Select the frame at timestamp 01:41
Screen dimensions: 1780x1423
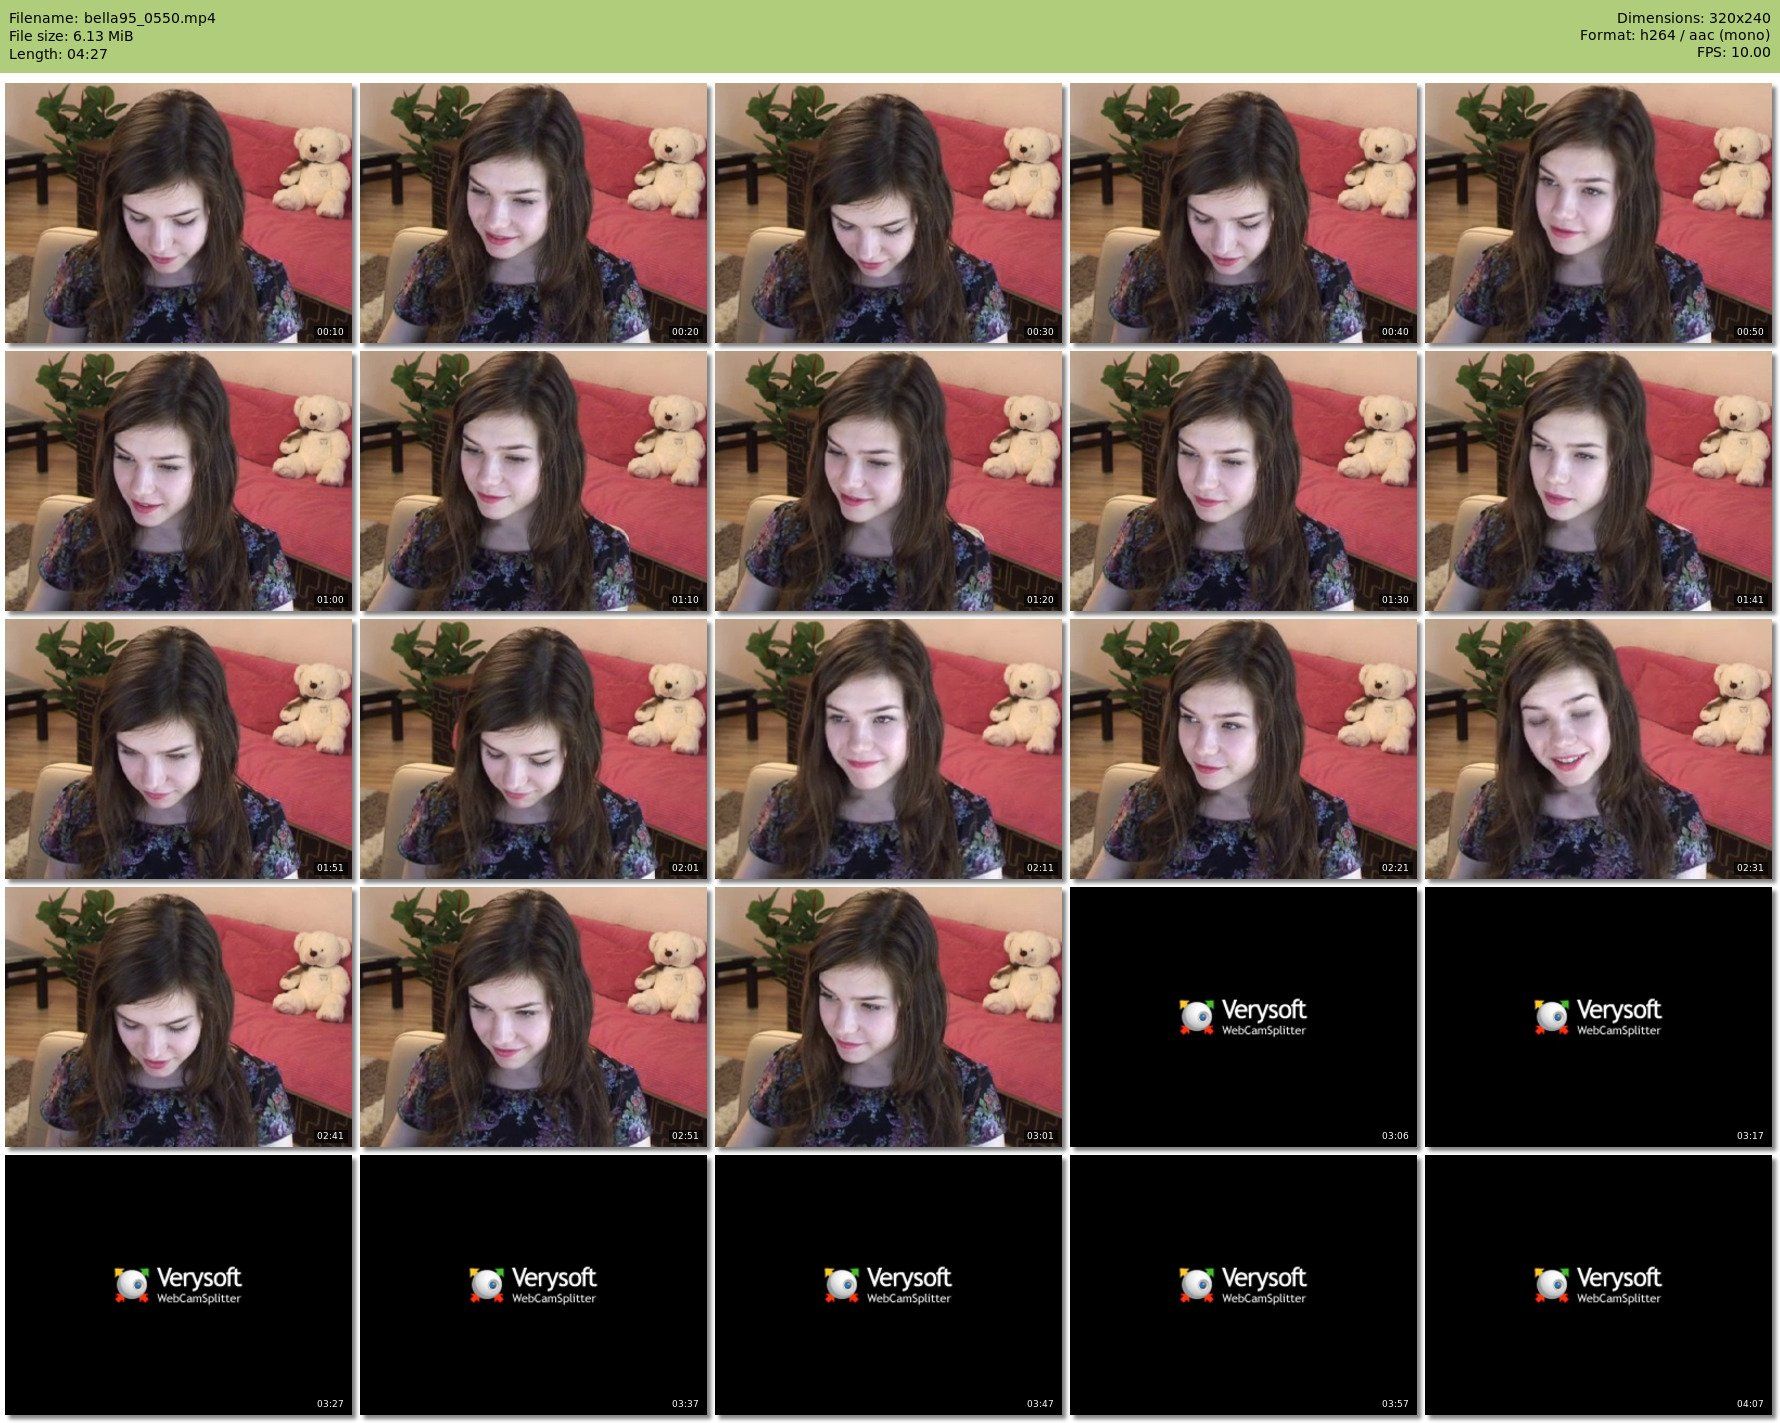click(1598, 481)
